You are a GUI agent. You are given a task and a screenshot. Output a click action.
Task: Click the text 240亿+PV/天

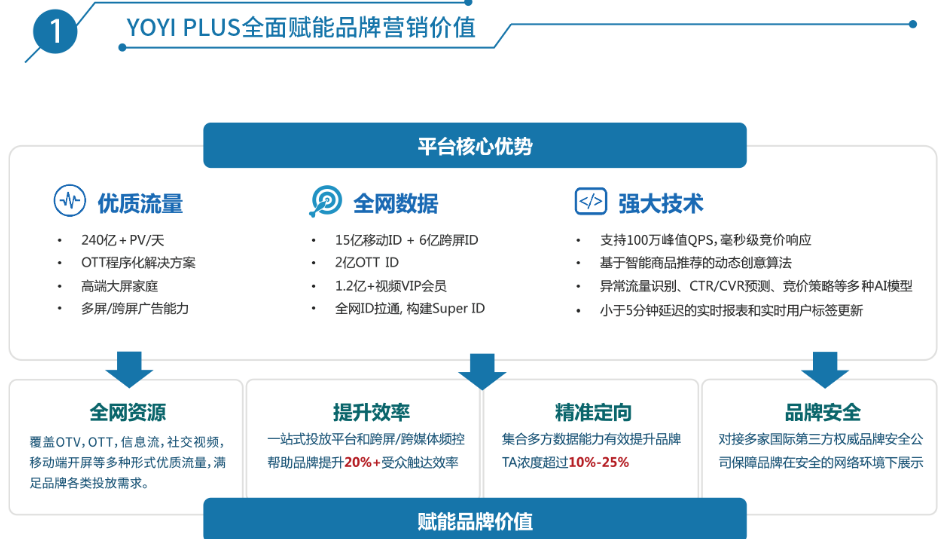tap(122, 240)
